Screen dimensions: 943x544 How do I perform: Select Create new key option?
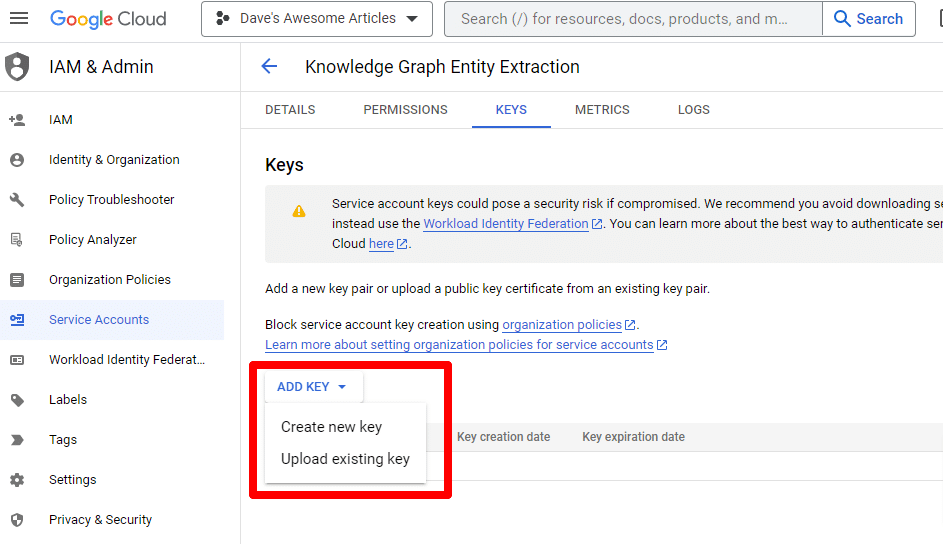pos(331,427)
